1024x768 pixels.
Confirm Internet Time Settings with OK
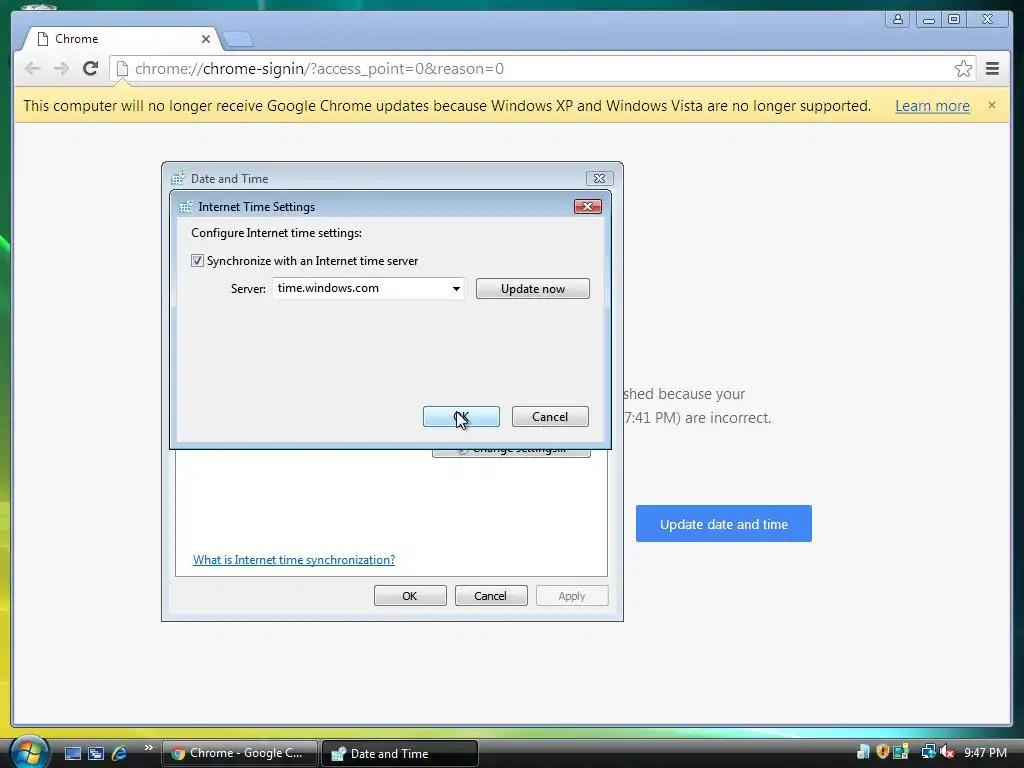pos(461,417)
